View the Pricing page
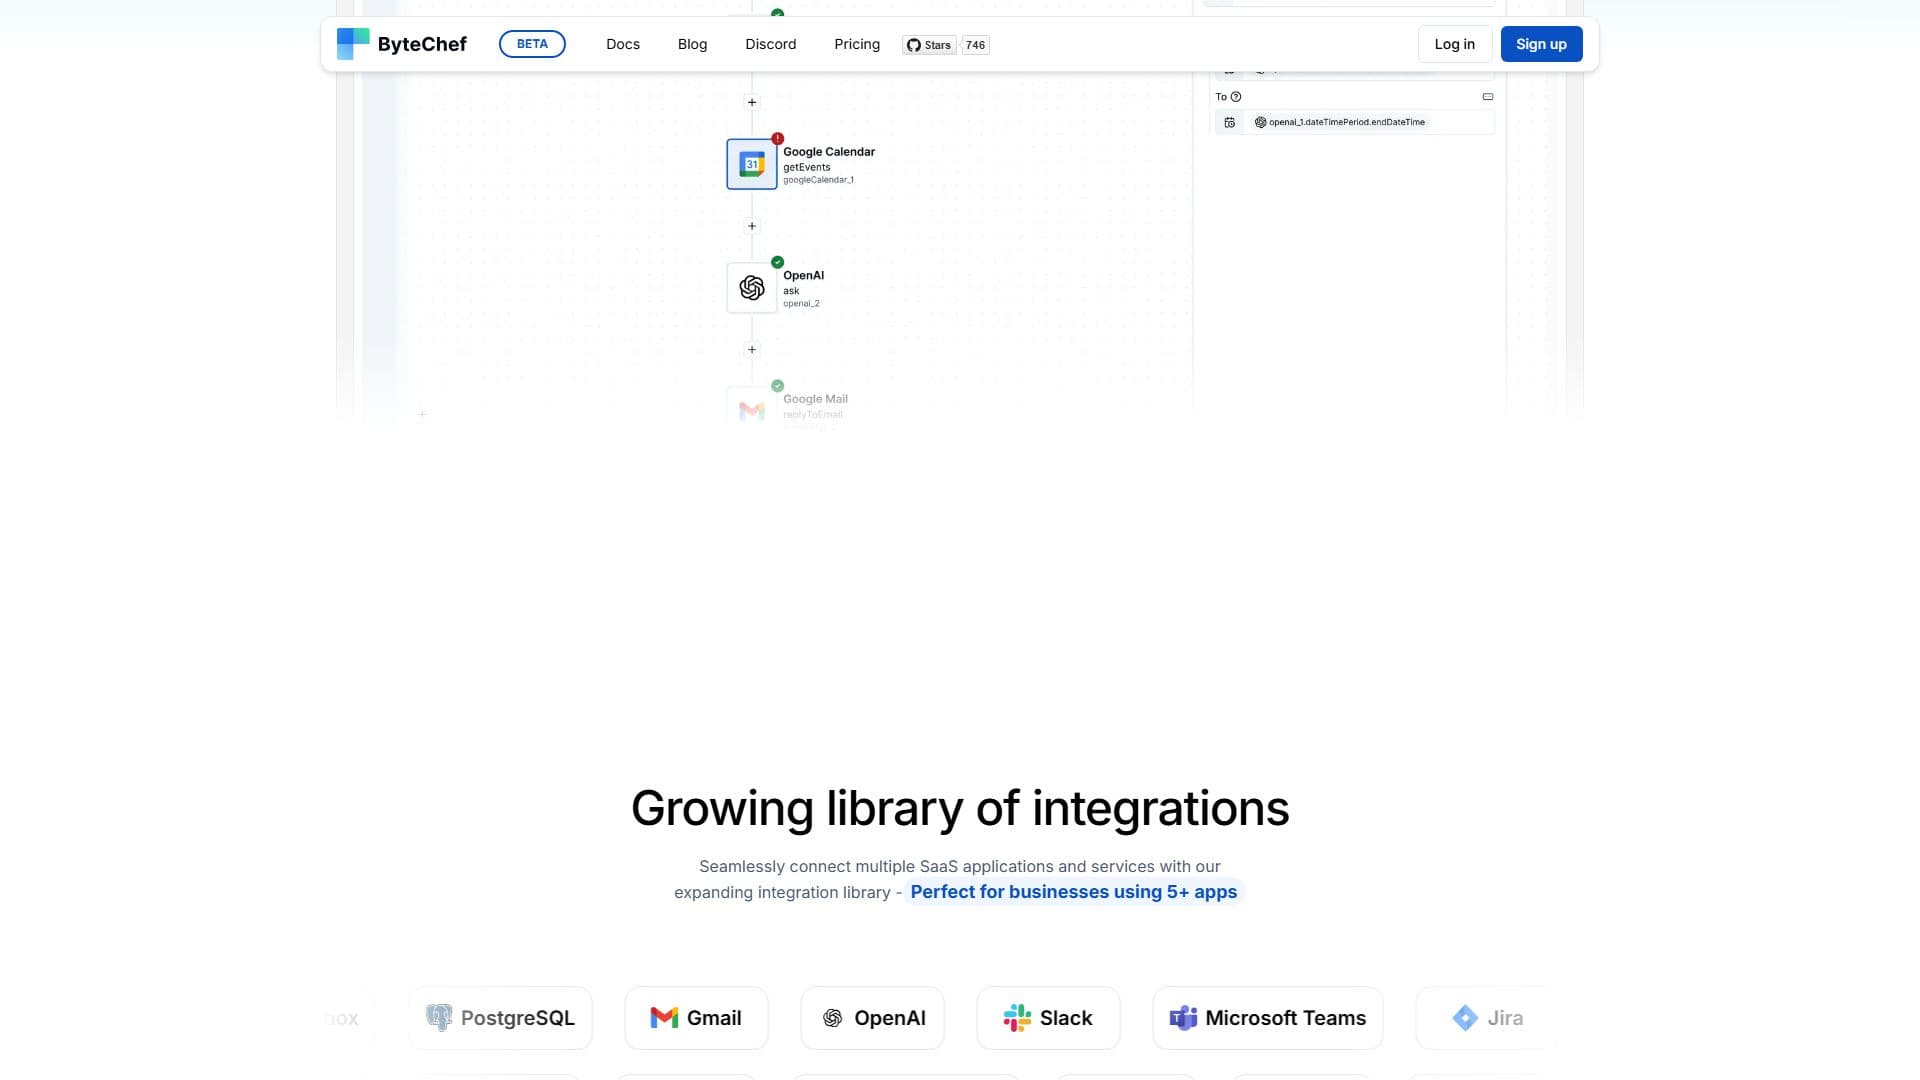This screenshot has width=1920, height=1080. coord(857,44)
